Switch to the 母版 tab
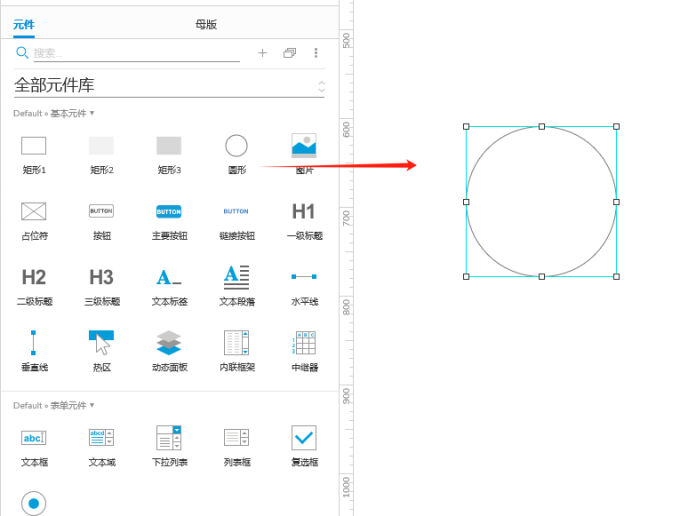 (206, 25)
